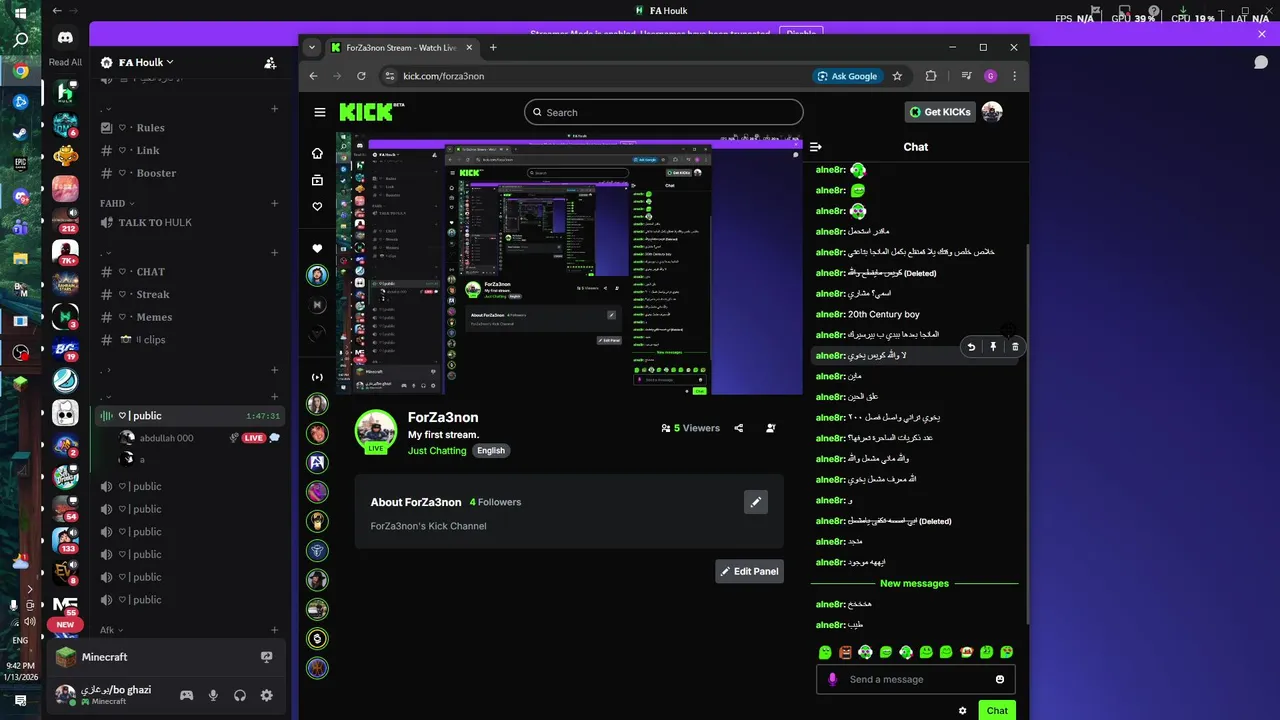1280x720 pixels.
Task: Open Discord game activity controller icon
Action: pos(186,695)
